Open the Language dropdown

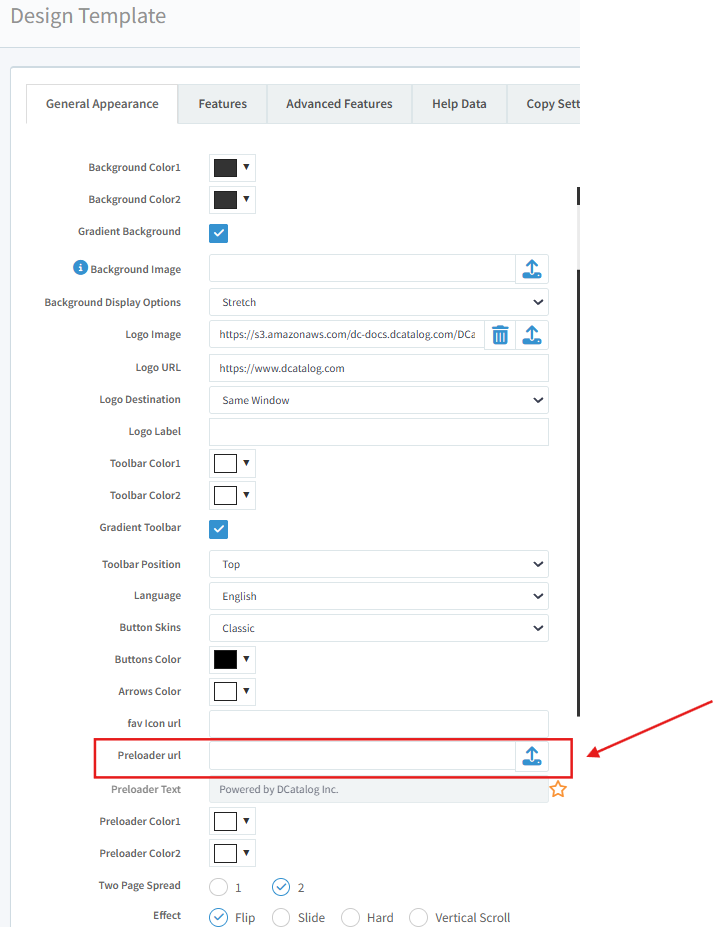pos(378,596)
